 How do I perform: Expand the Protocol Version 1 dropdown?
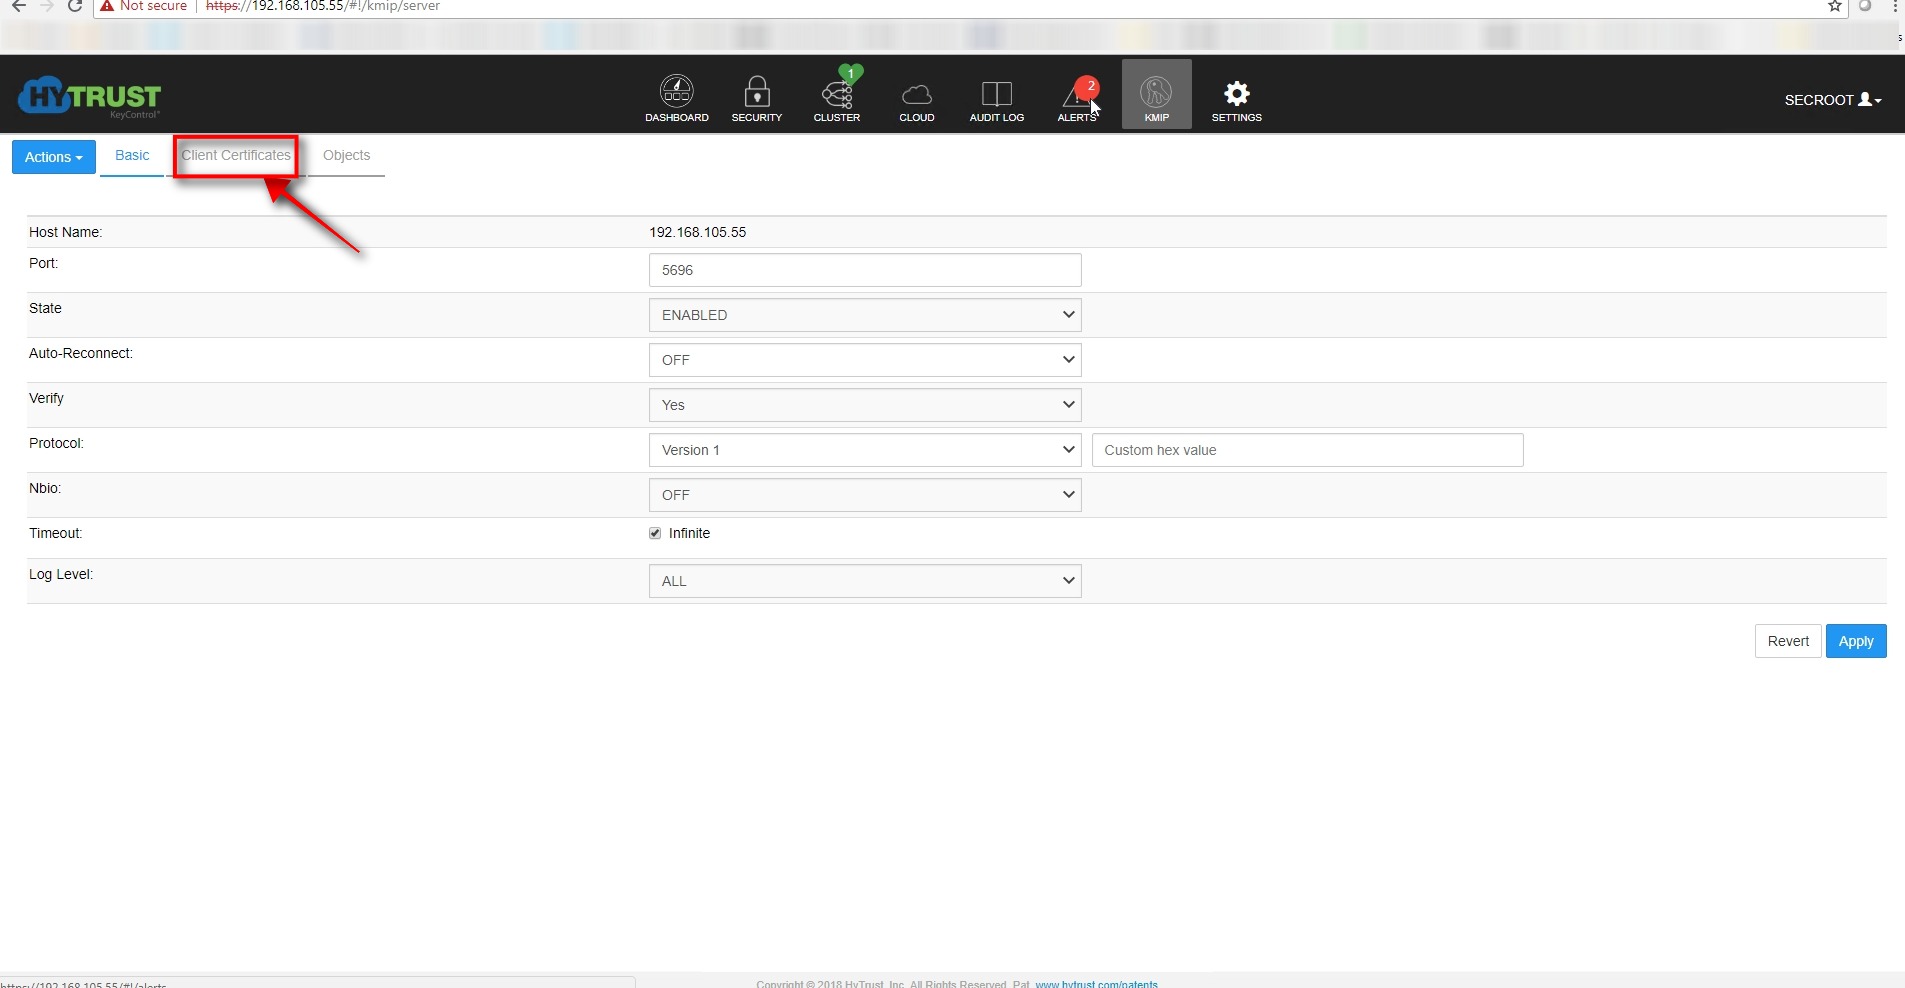[x=864, y=450]
